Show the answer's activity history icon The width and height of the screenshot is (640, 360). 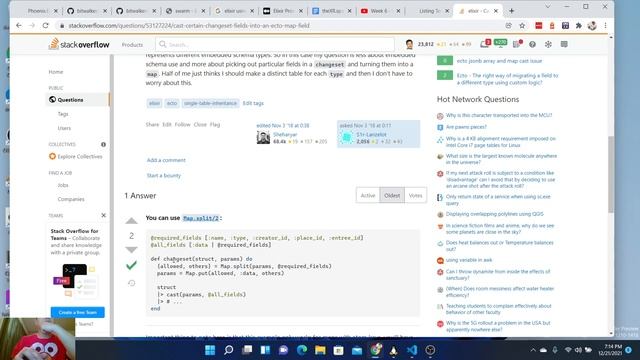pos(131,283)
